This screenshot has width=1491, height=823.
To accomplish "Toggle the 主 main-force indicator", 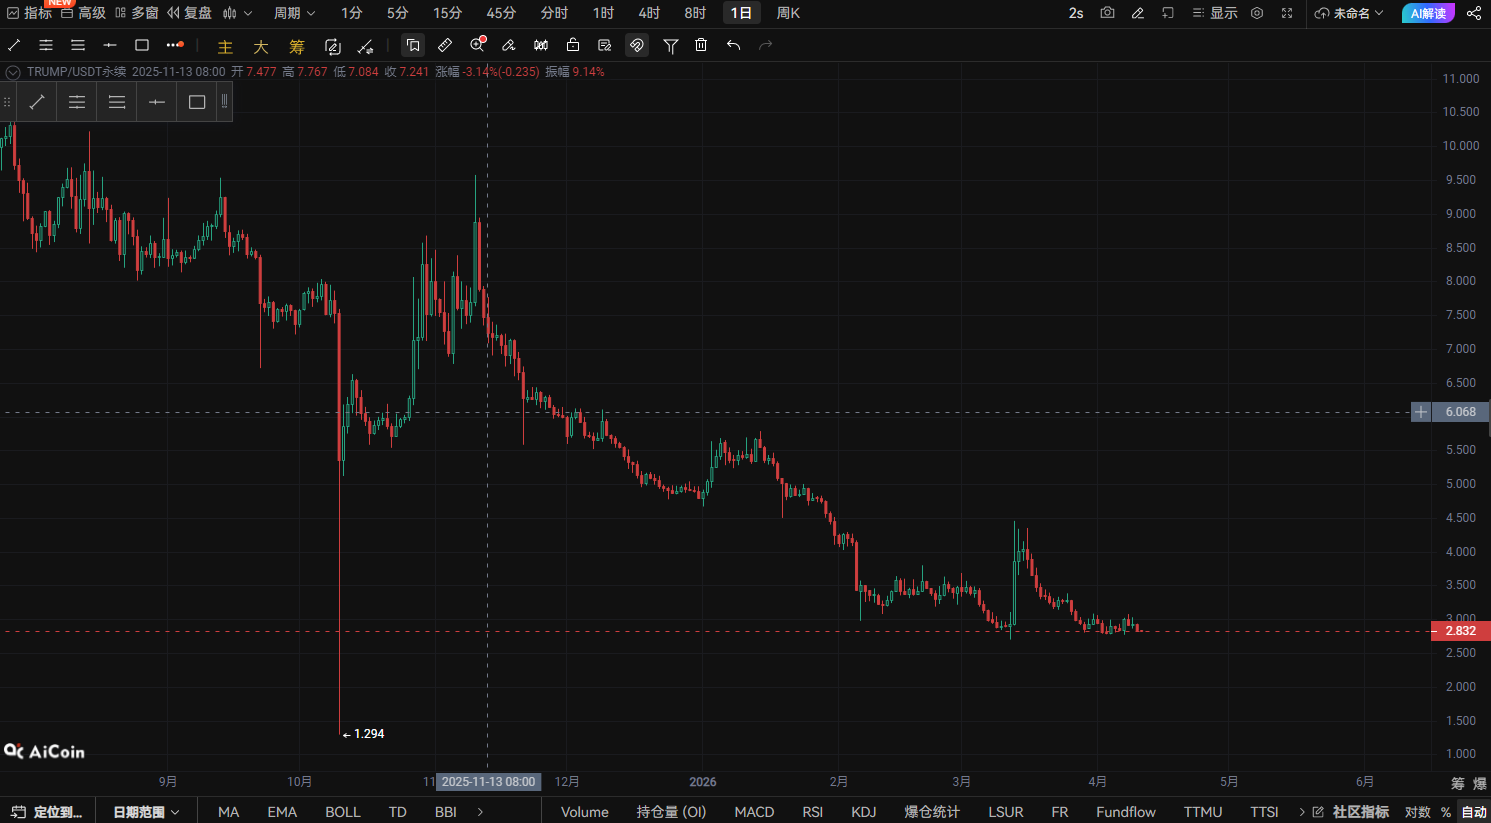I will pos(225,47).
